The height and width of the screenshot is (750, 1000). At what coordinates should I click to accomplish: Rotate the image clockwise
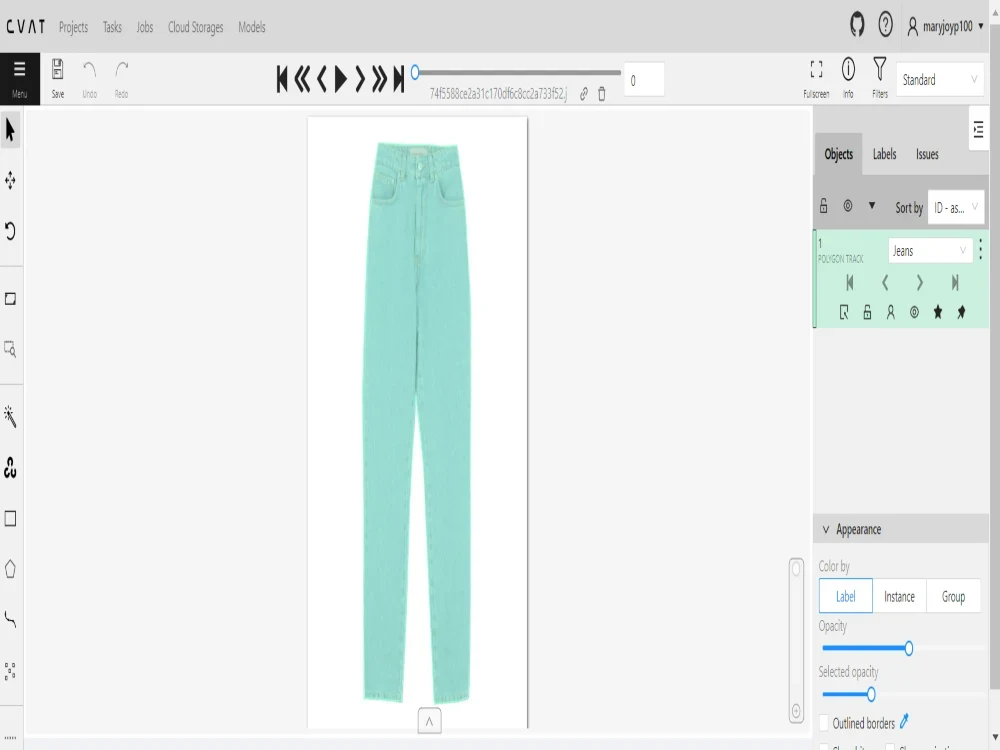[x=10, y=231]
